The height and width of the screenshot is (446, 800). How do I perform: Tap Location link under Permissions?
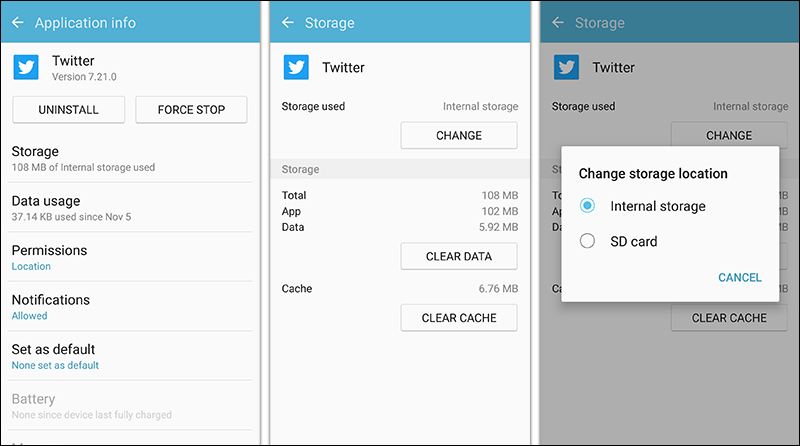[31, 266]
